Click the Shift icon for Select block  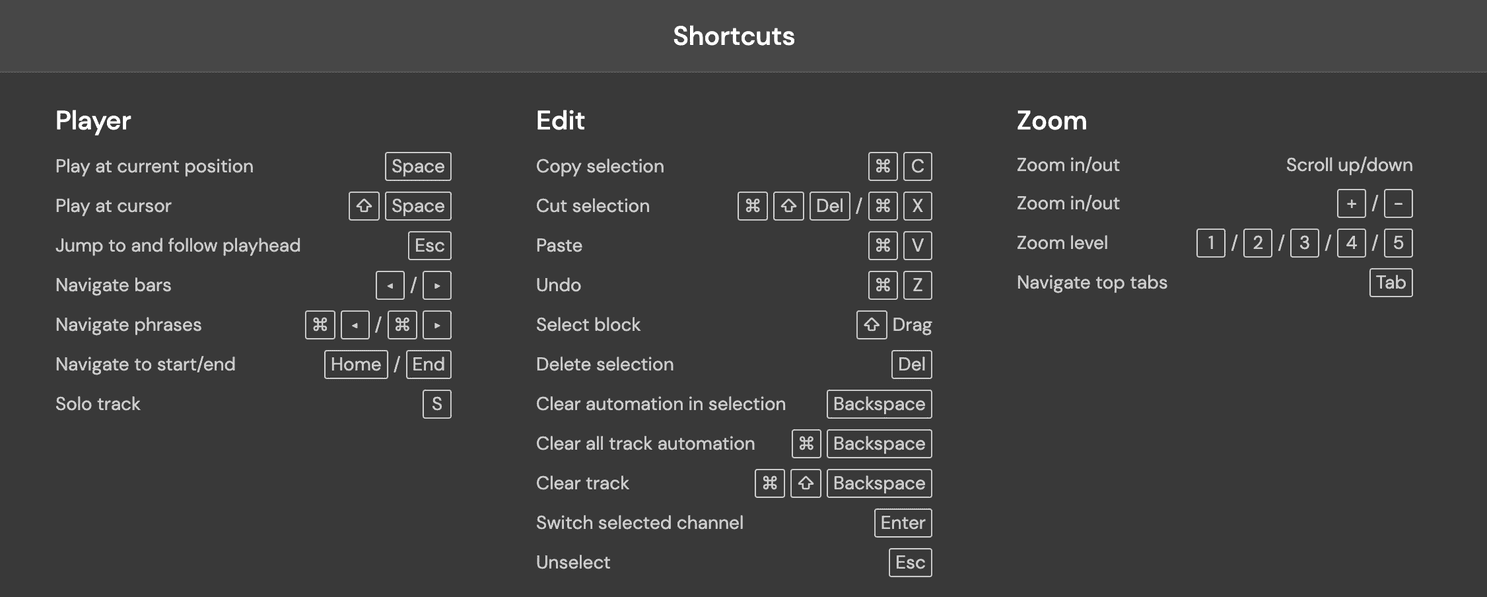point(871,325)
